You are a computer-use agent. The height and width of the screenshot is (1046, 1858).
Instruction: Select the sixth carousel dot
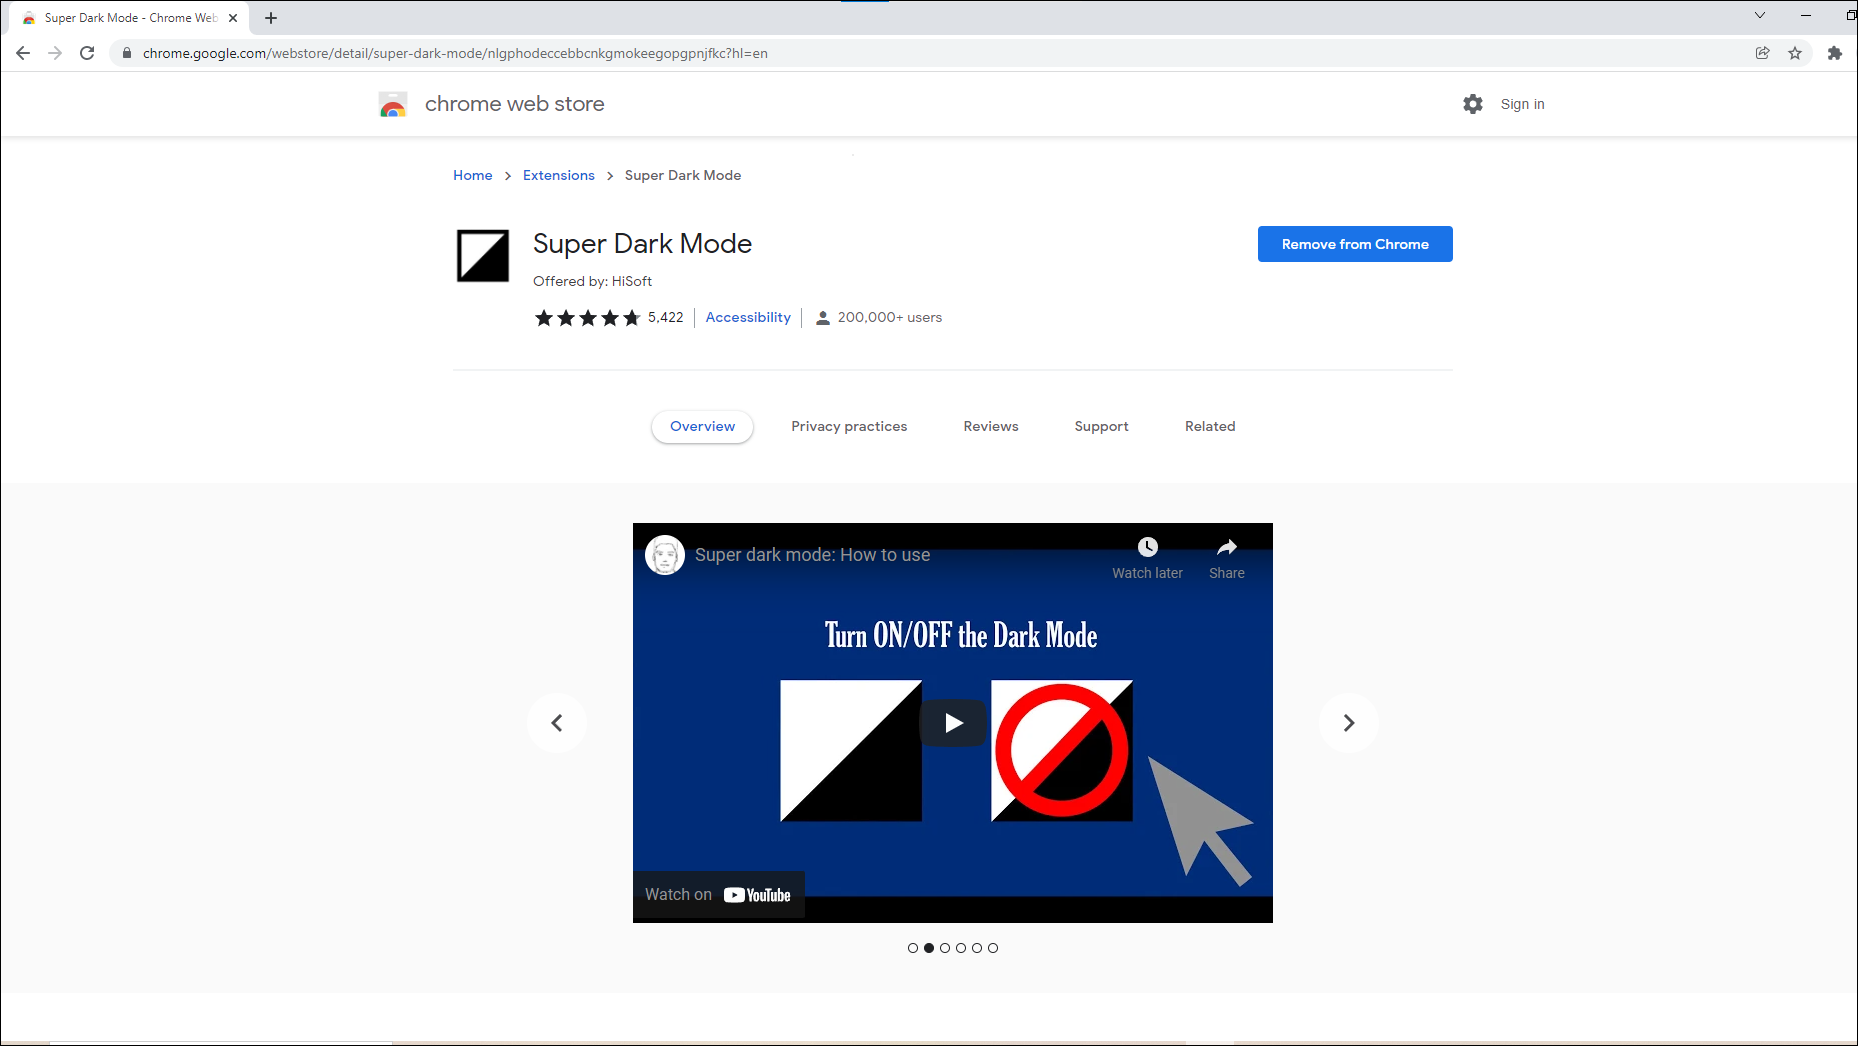pos(993,948)
